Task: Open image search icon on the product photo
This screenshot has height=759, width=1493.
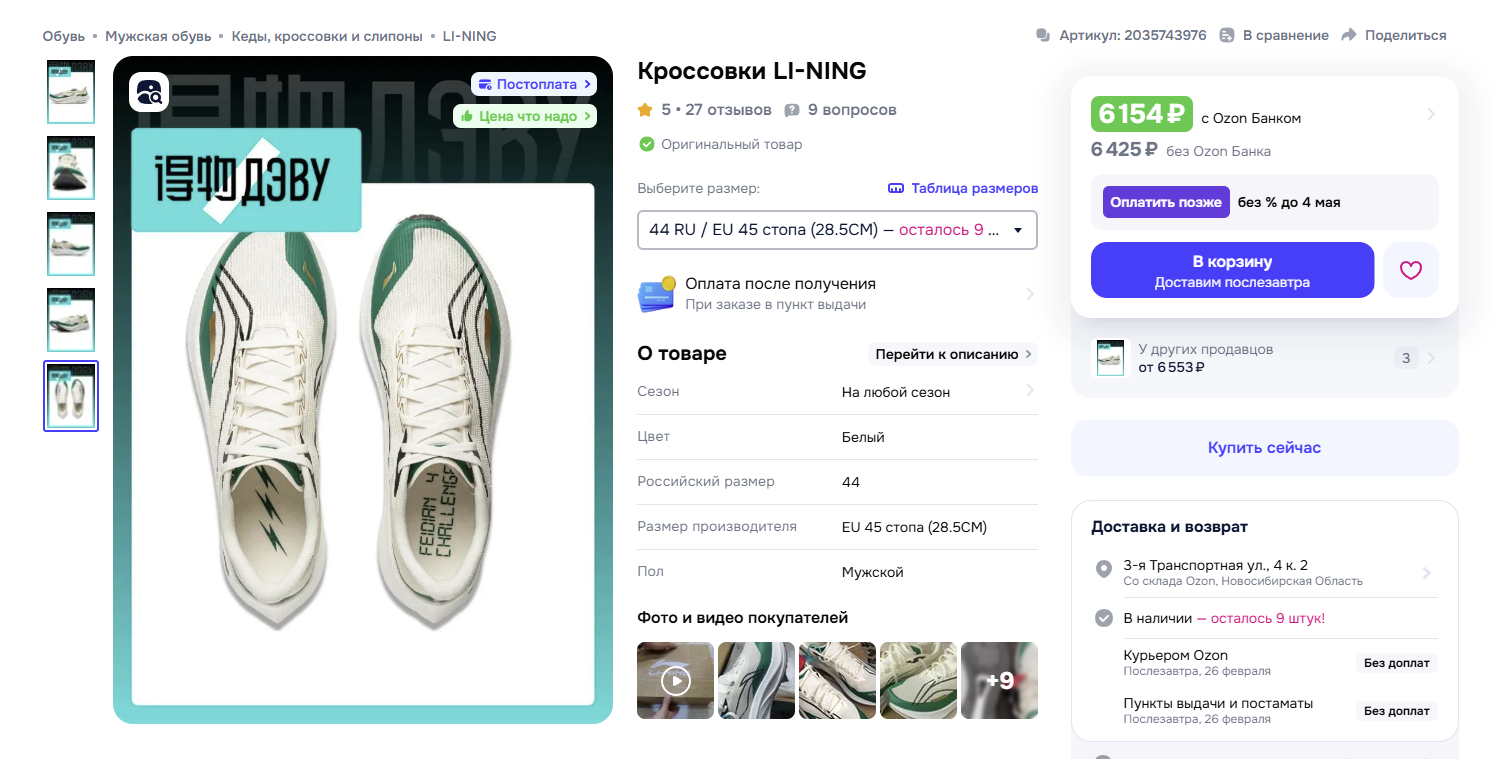Action: (149, 92)
